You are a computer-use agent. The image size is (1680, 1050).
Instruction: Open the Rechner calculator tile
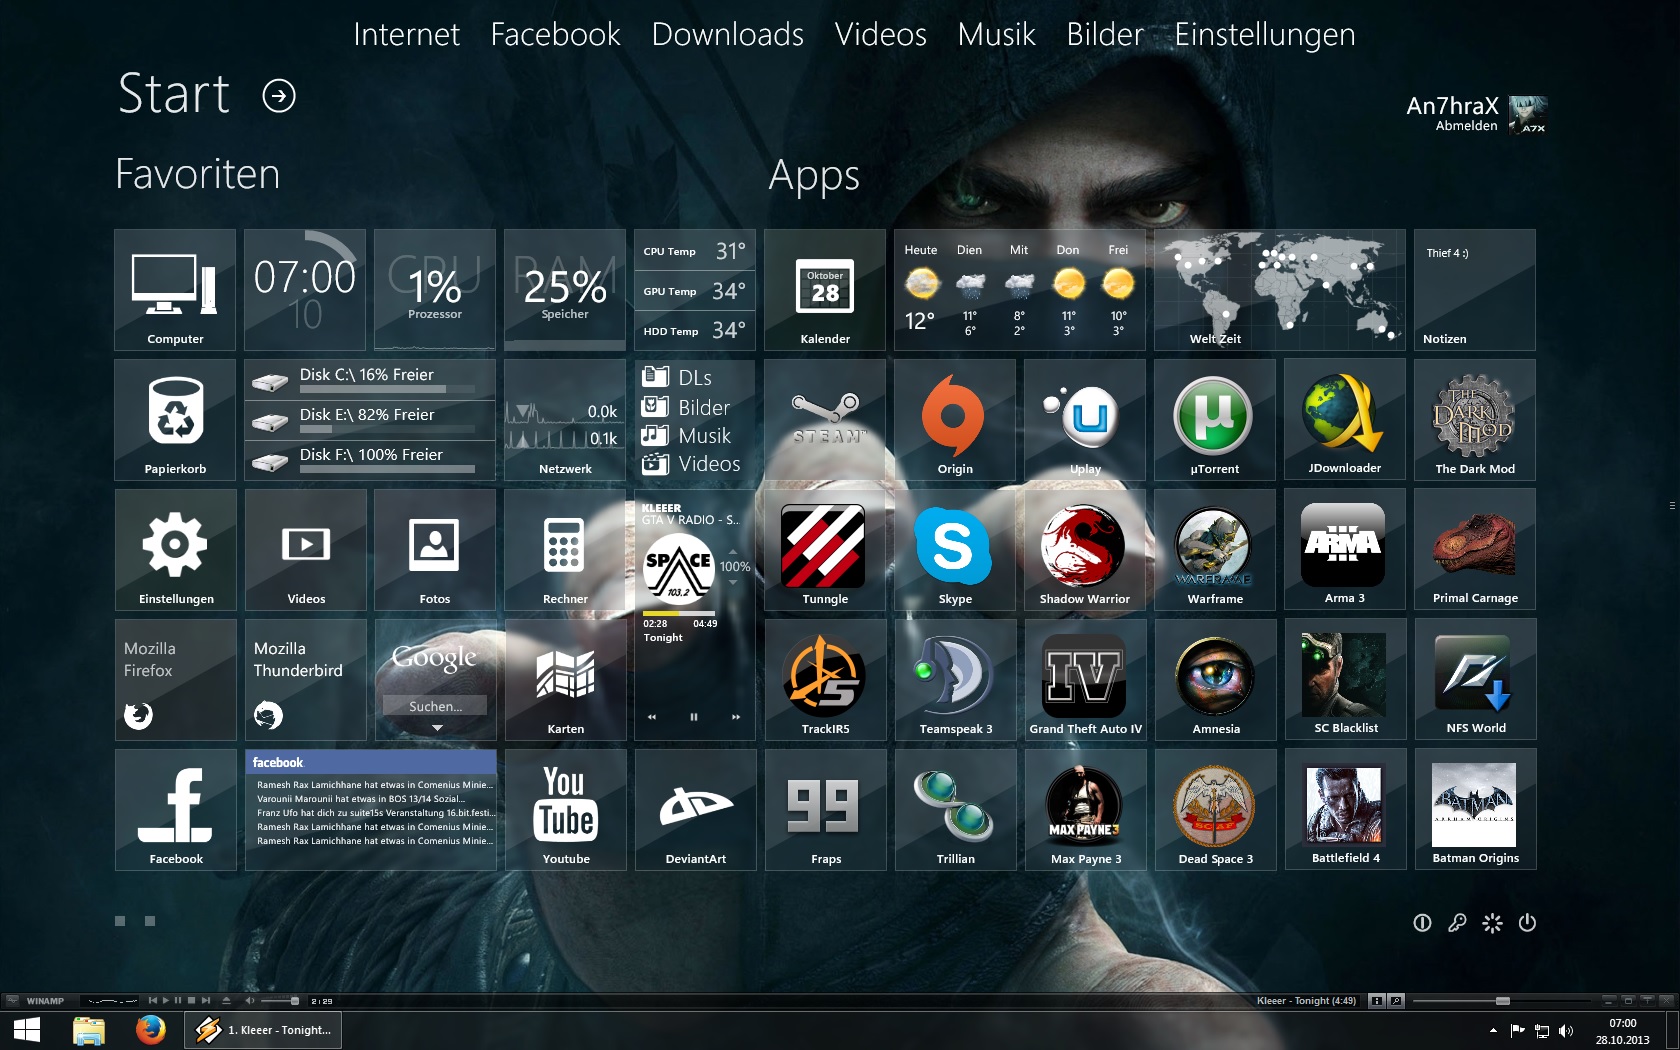point(565,550)
